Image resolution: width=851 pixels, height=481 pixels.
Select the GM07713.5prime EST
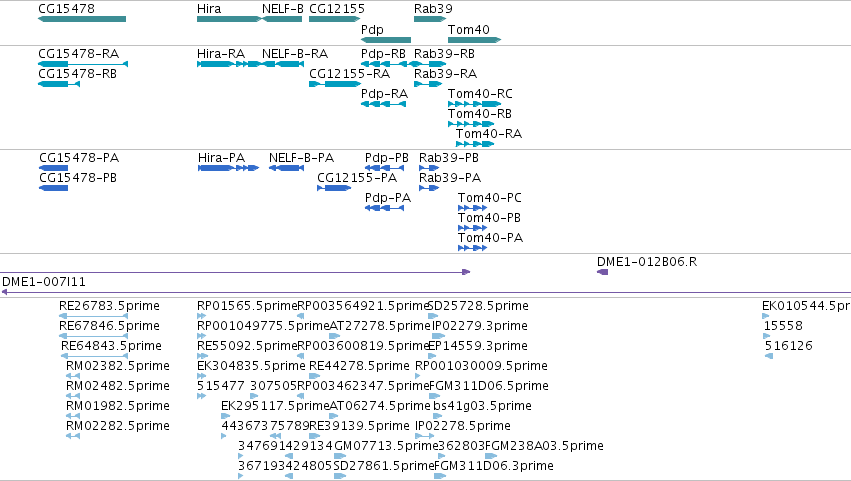(340, 456)
